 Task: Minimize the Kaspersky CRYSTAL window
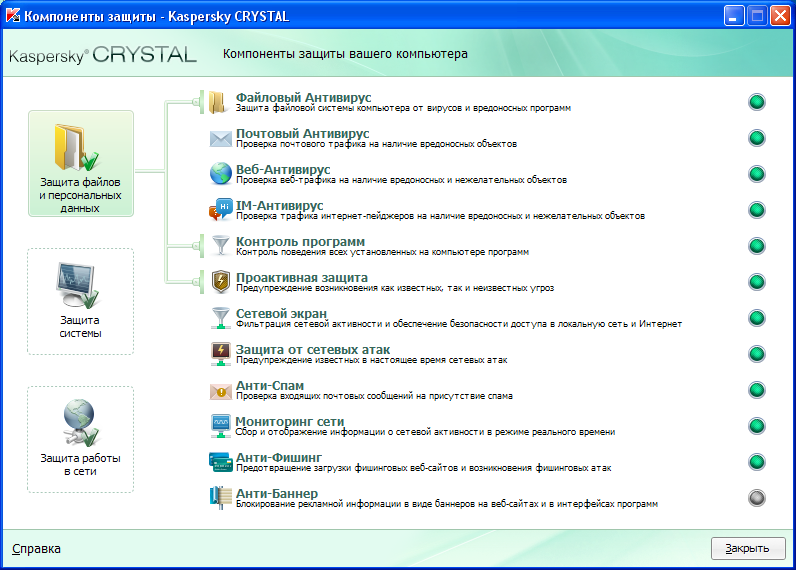734,16
